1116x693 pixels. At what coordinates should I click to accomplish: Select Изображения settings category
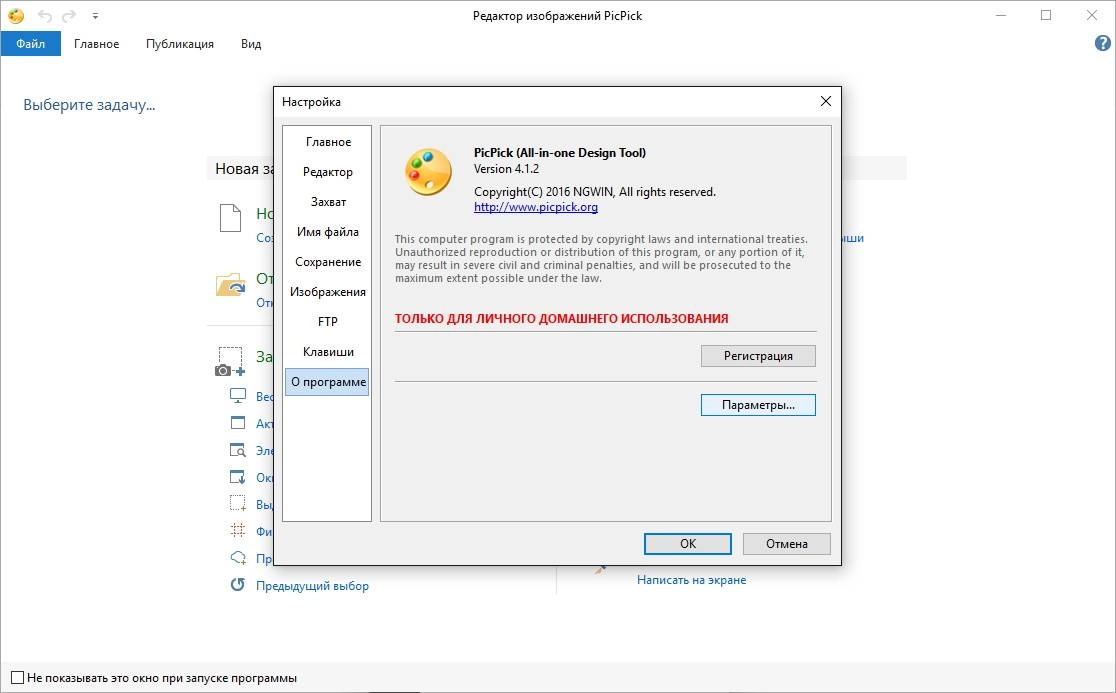(327, 292)
